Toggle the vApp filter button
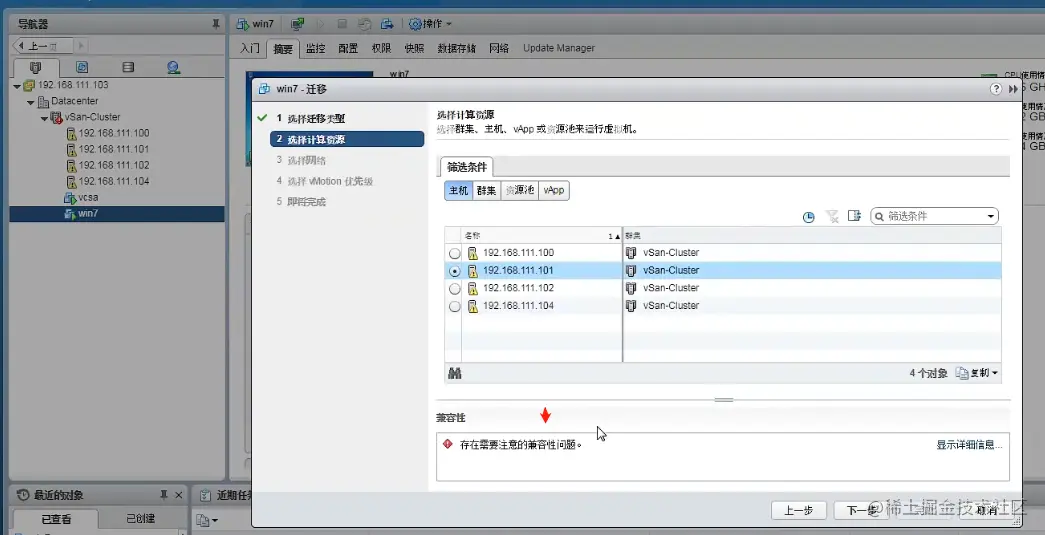The width and height of the screenshot is (1045, 535). coord(554,191)
